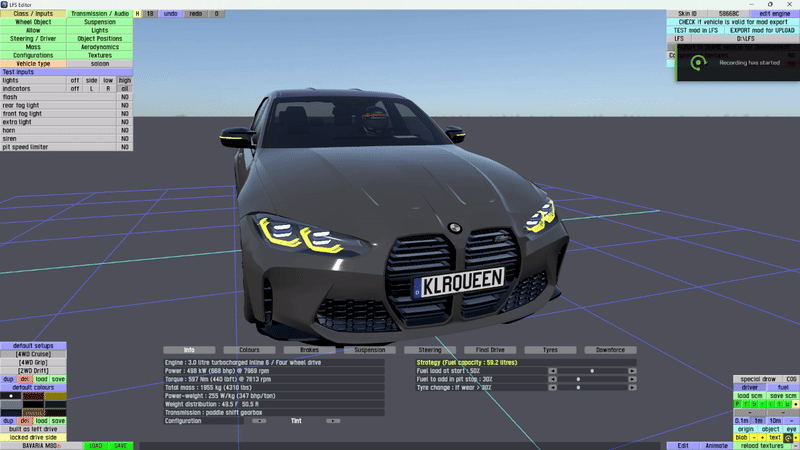Select the brown default colour swatch
Image resolution: width=800 pixels, height=450 pixels.
pyautogui.click(x=33, y=413)
